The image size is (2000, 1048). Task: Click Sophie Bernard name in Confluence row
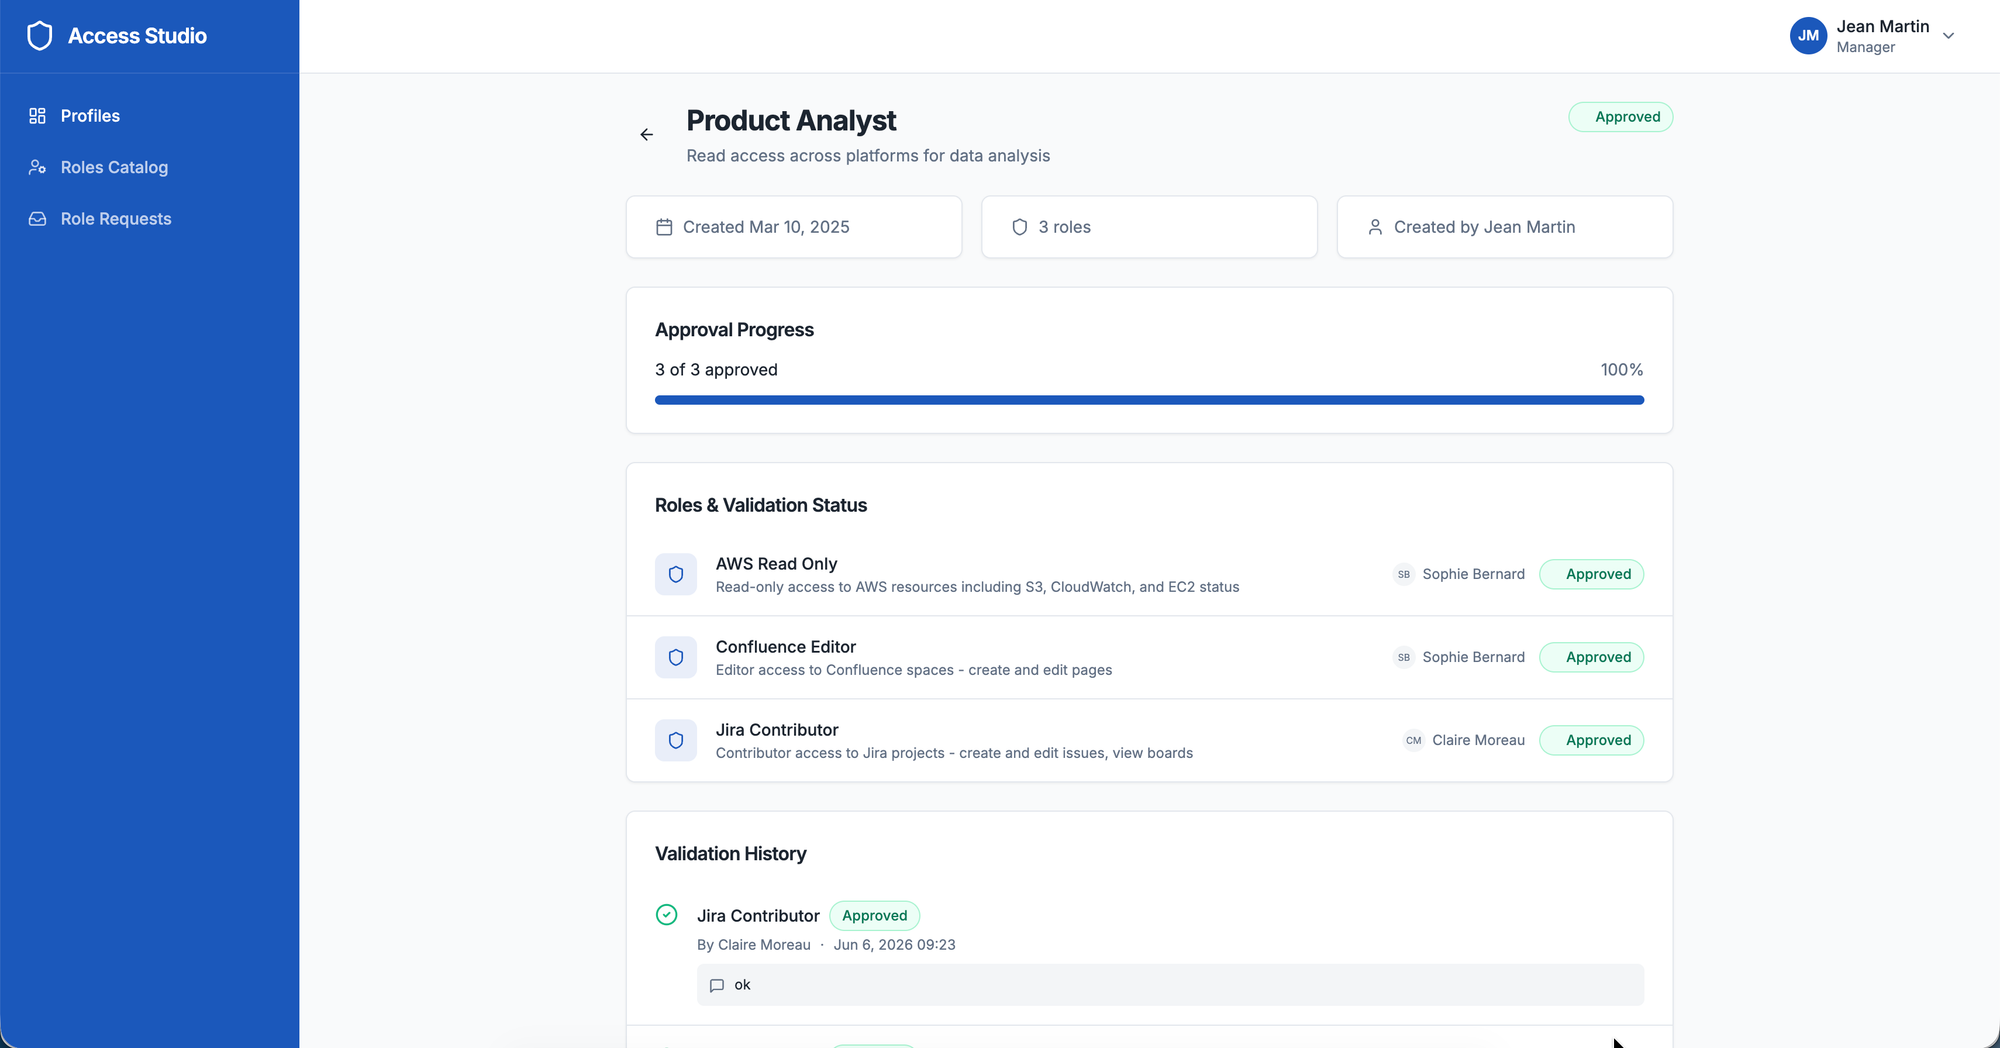pos(1473,657)
